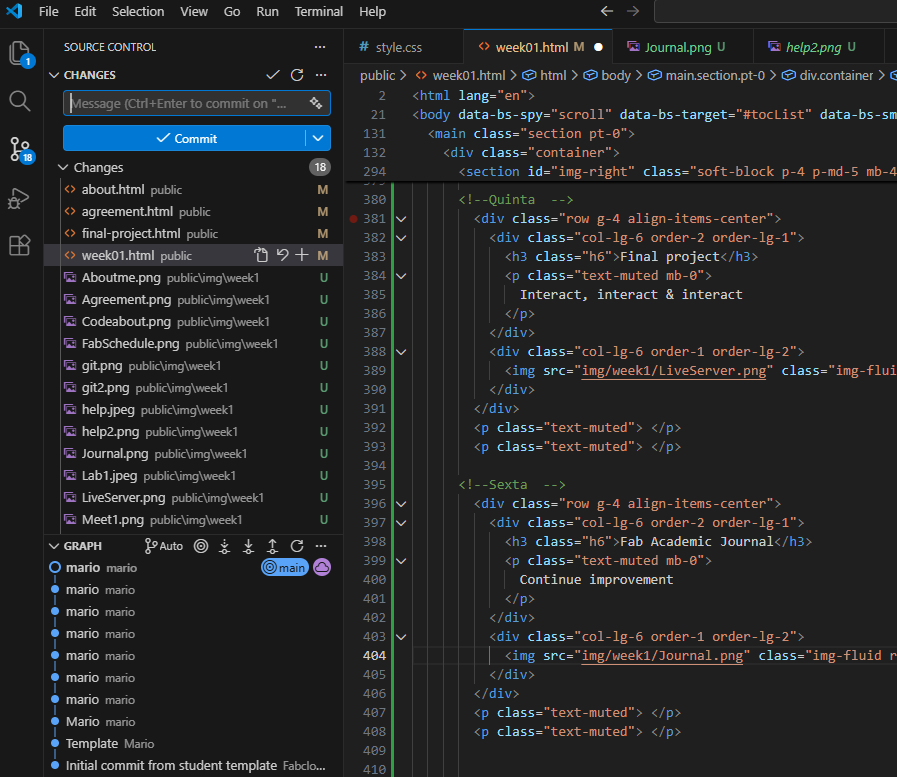Stage changes for week01.html with plus icon
The height and width of the screenshot is (777, 897).
click(302, 255)
